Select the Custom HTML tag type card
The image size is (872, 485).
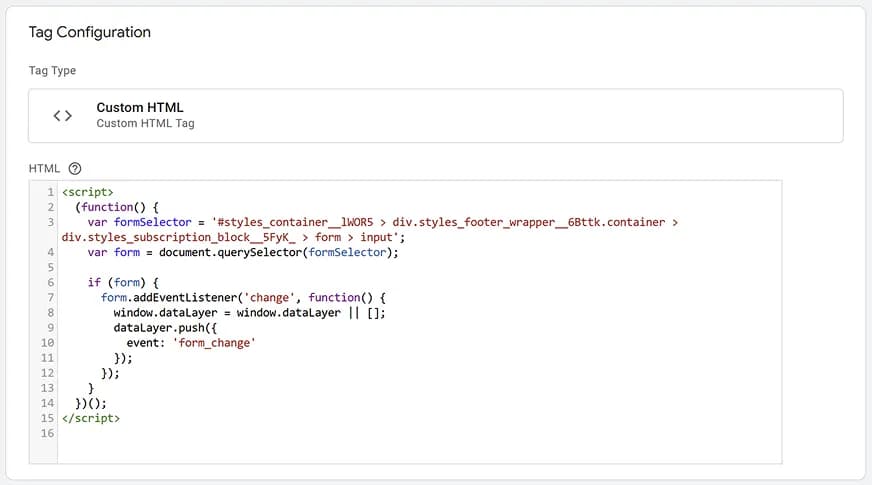coord(435,116)
